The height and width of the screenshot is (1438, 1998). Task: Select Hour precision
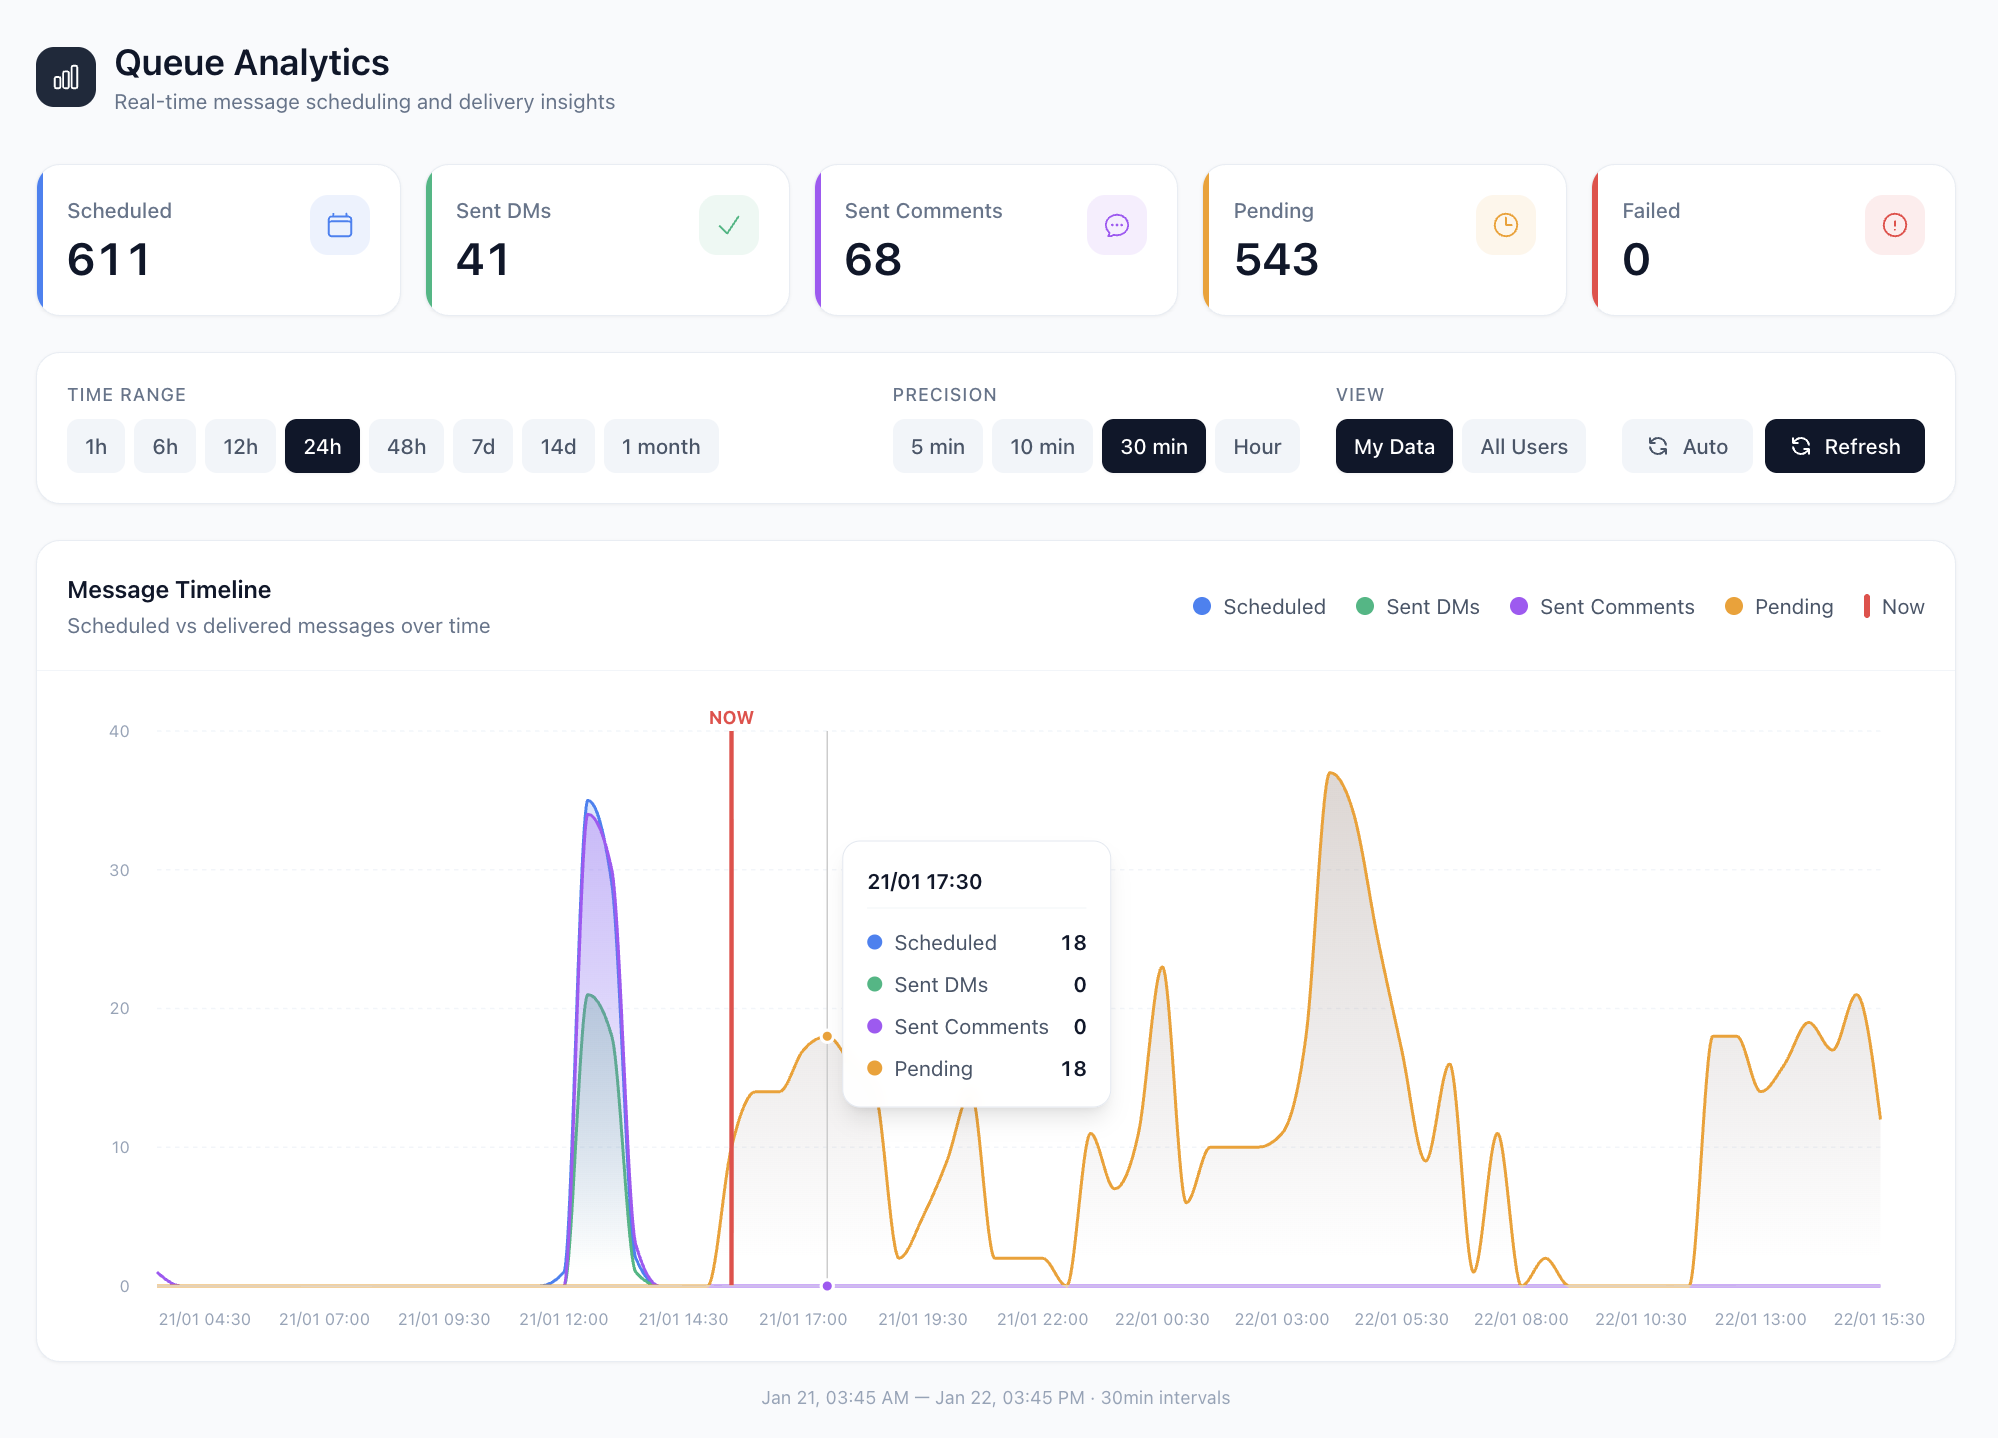click(x=1257, y=446)
